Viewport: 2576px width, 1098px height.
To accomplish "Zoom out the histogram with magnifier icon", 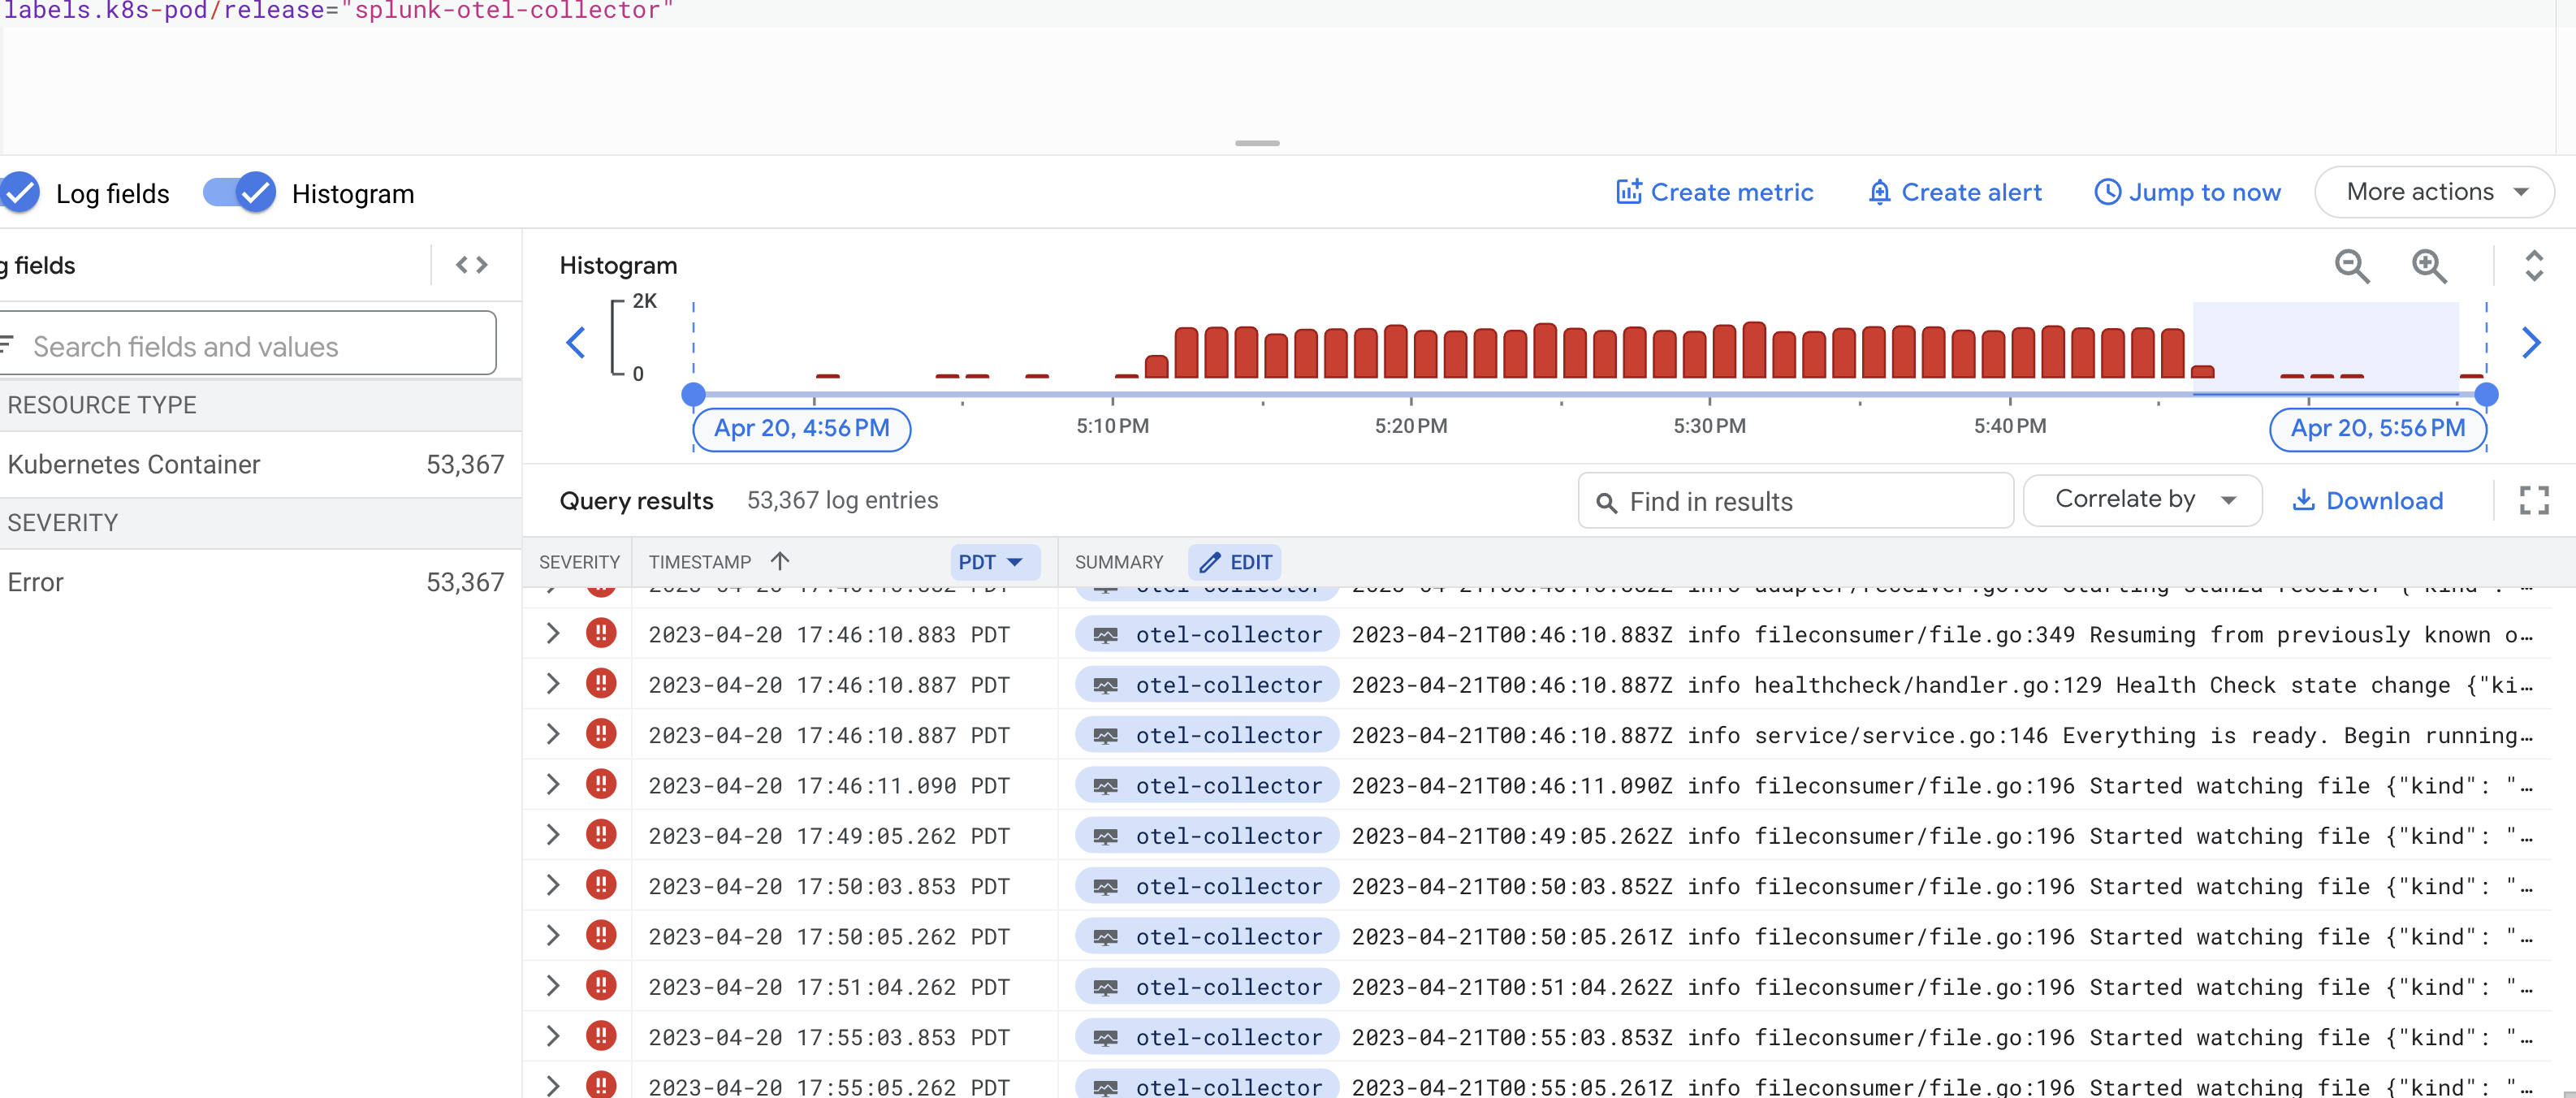I will [2352, 266].
